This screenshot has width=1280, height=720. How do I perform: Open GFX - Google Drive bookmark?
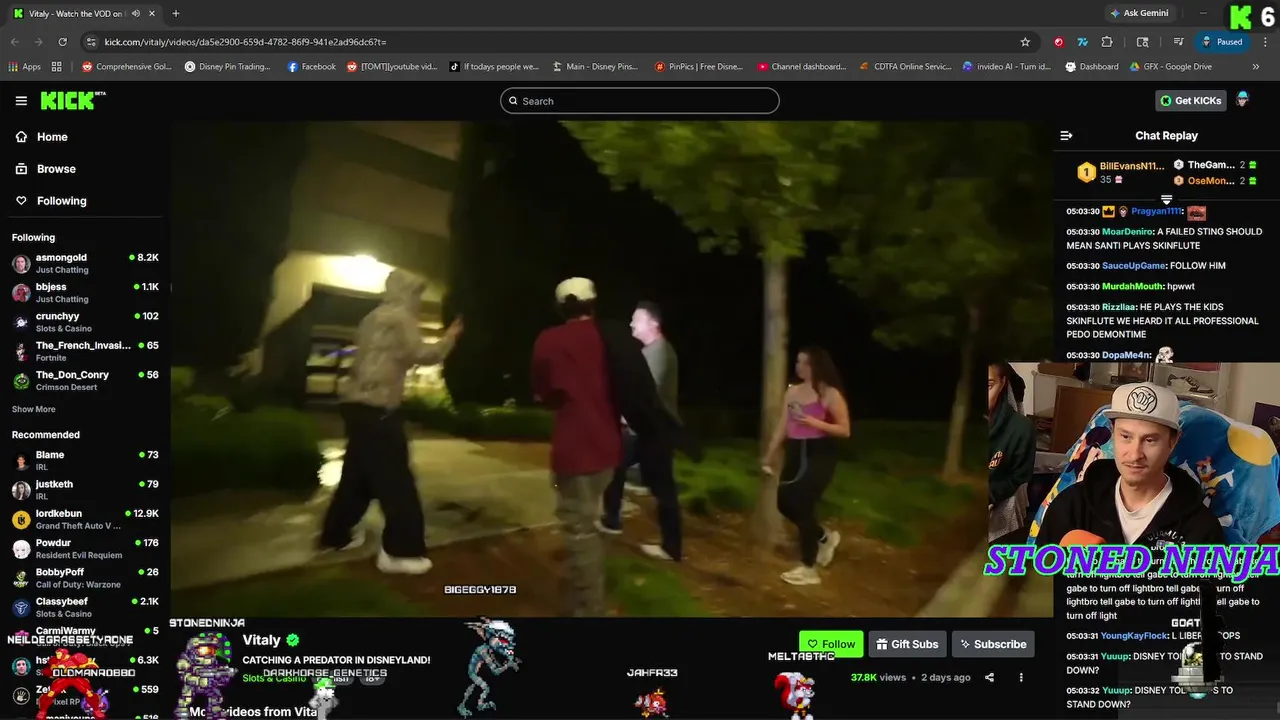click(1171, 67)
